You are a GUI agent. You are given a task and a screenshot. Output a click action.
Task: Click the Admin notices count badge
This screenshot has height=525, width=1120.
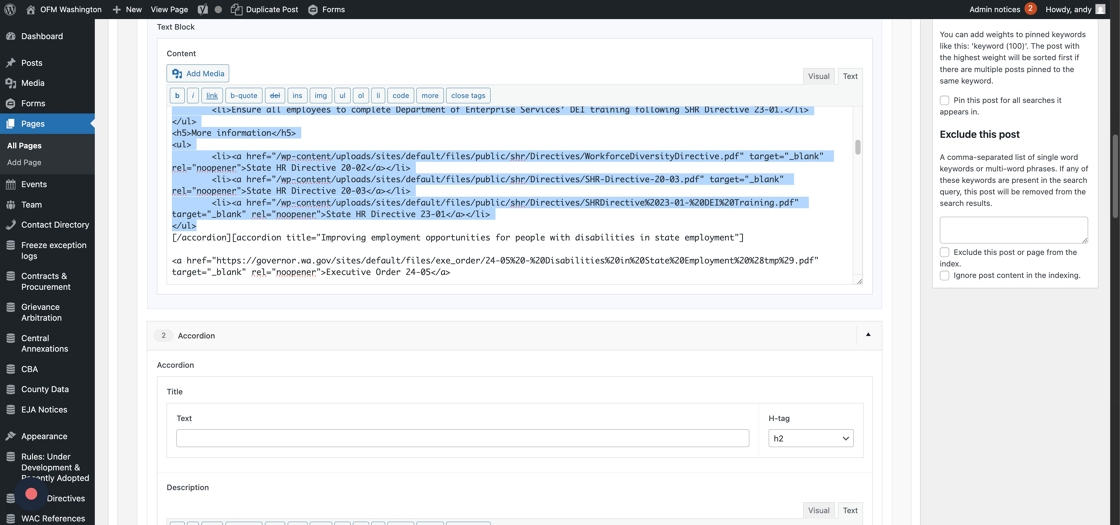pos(1030,9)
